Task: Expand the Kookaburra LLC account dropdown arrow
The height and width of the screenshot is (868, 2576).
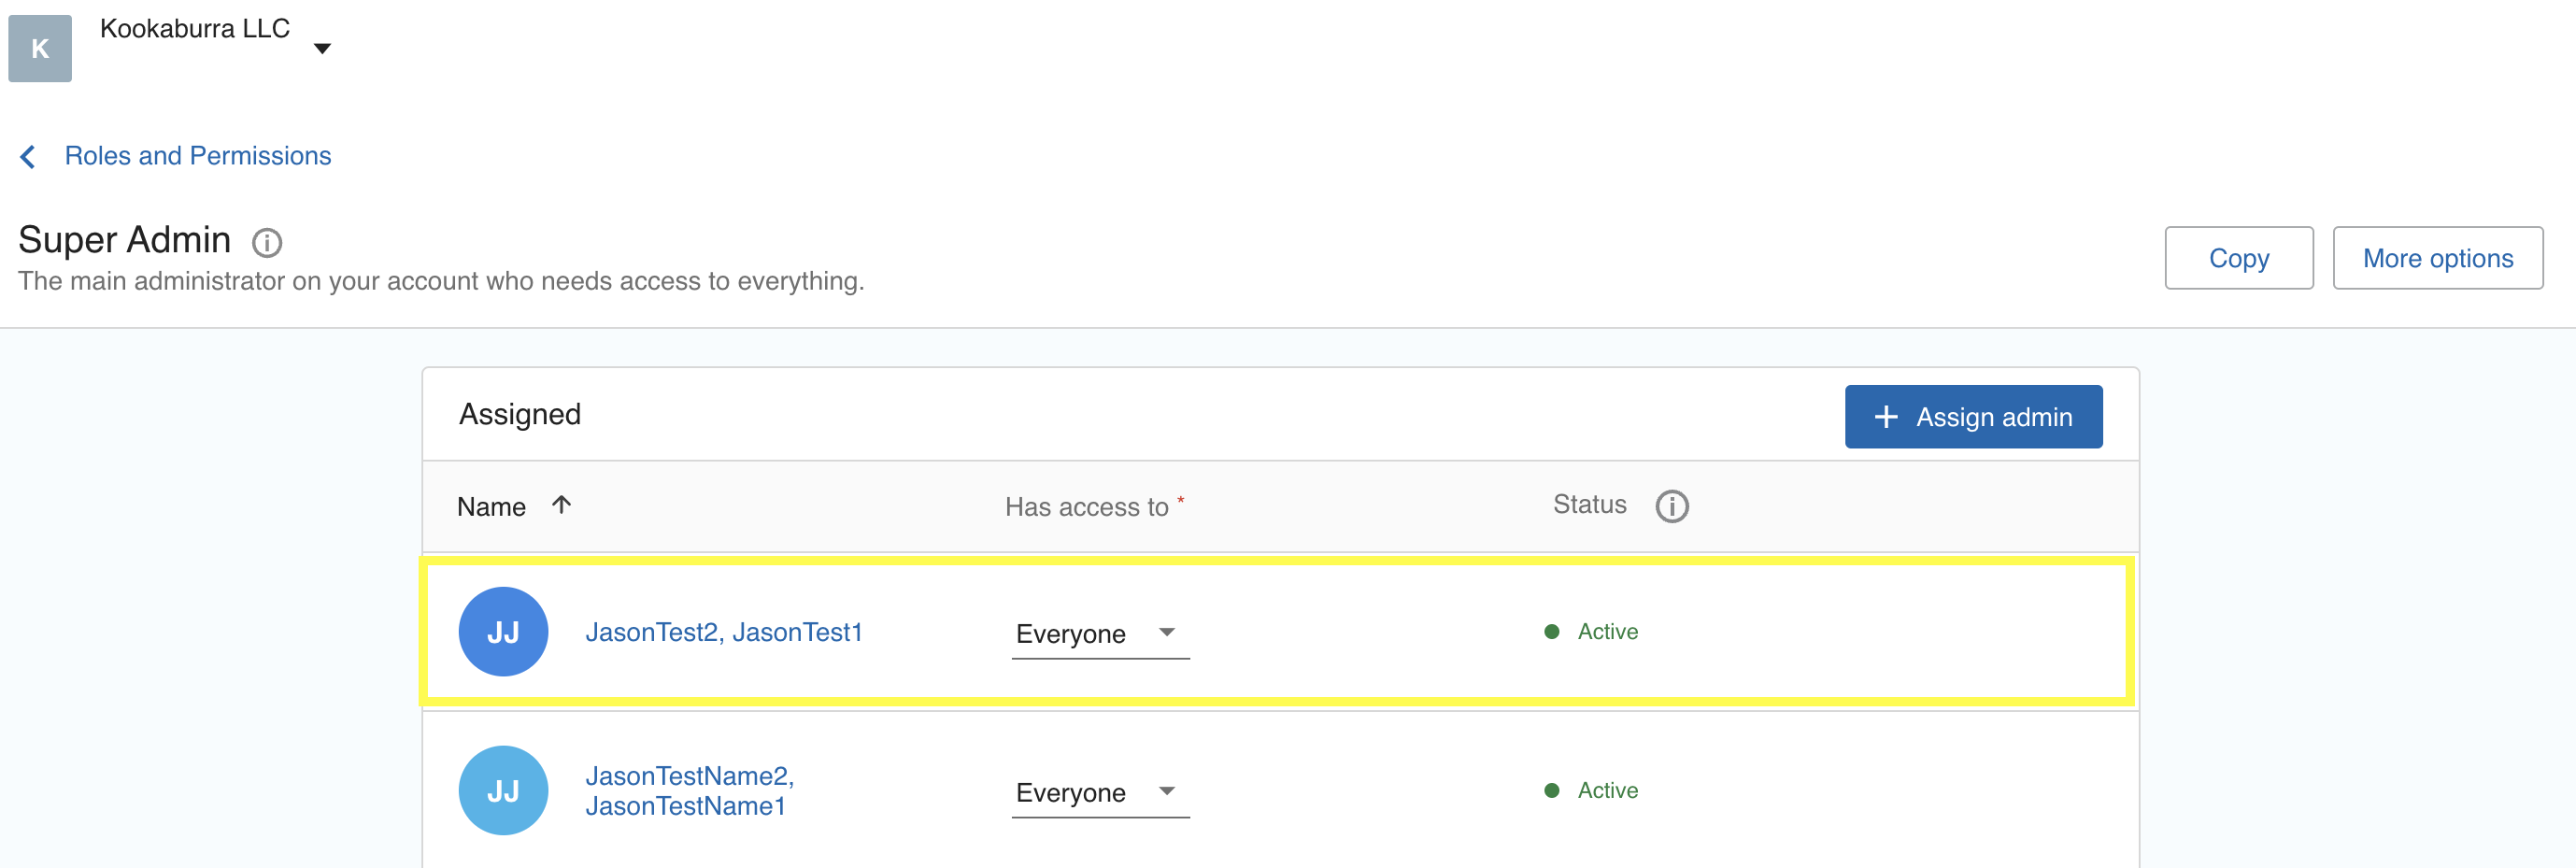Action: pyautogui.click(x=322, y=49)
